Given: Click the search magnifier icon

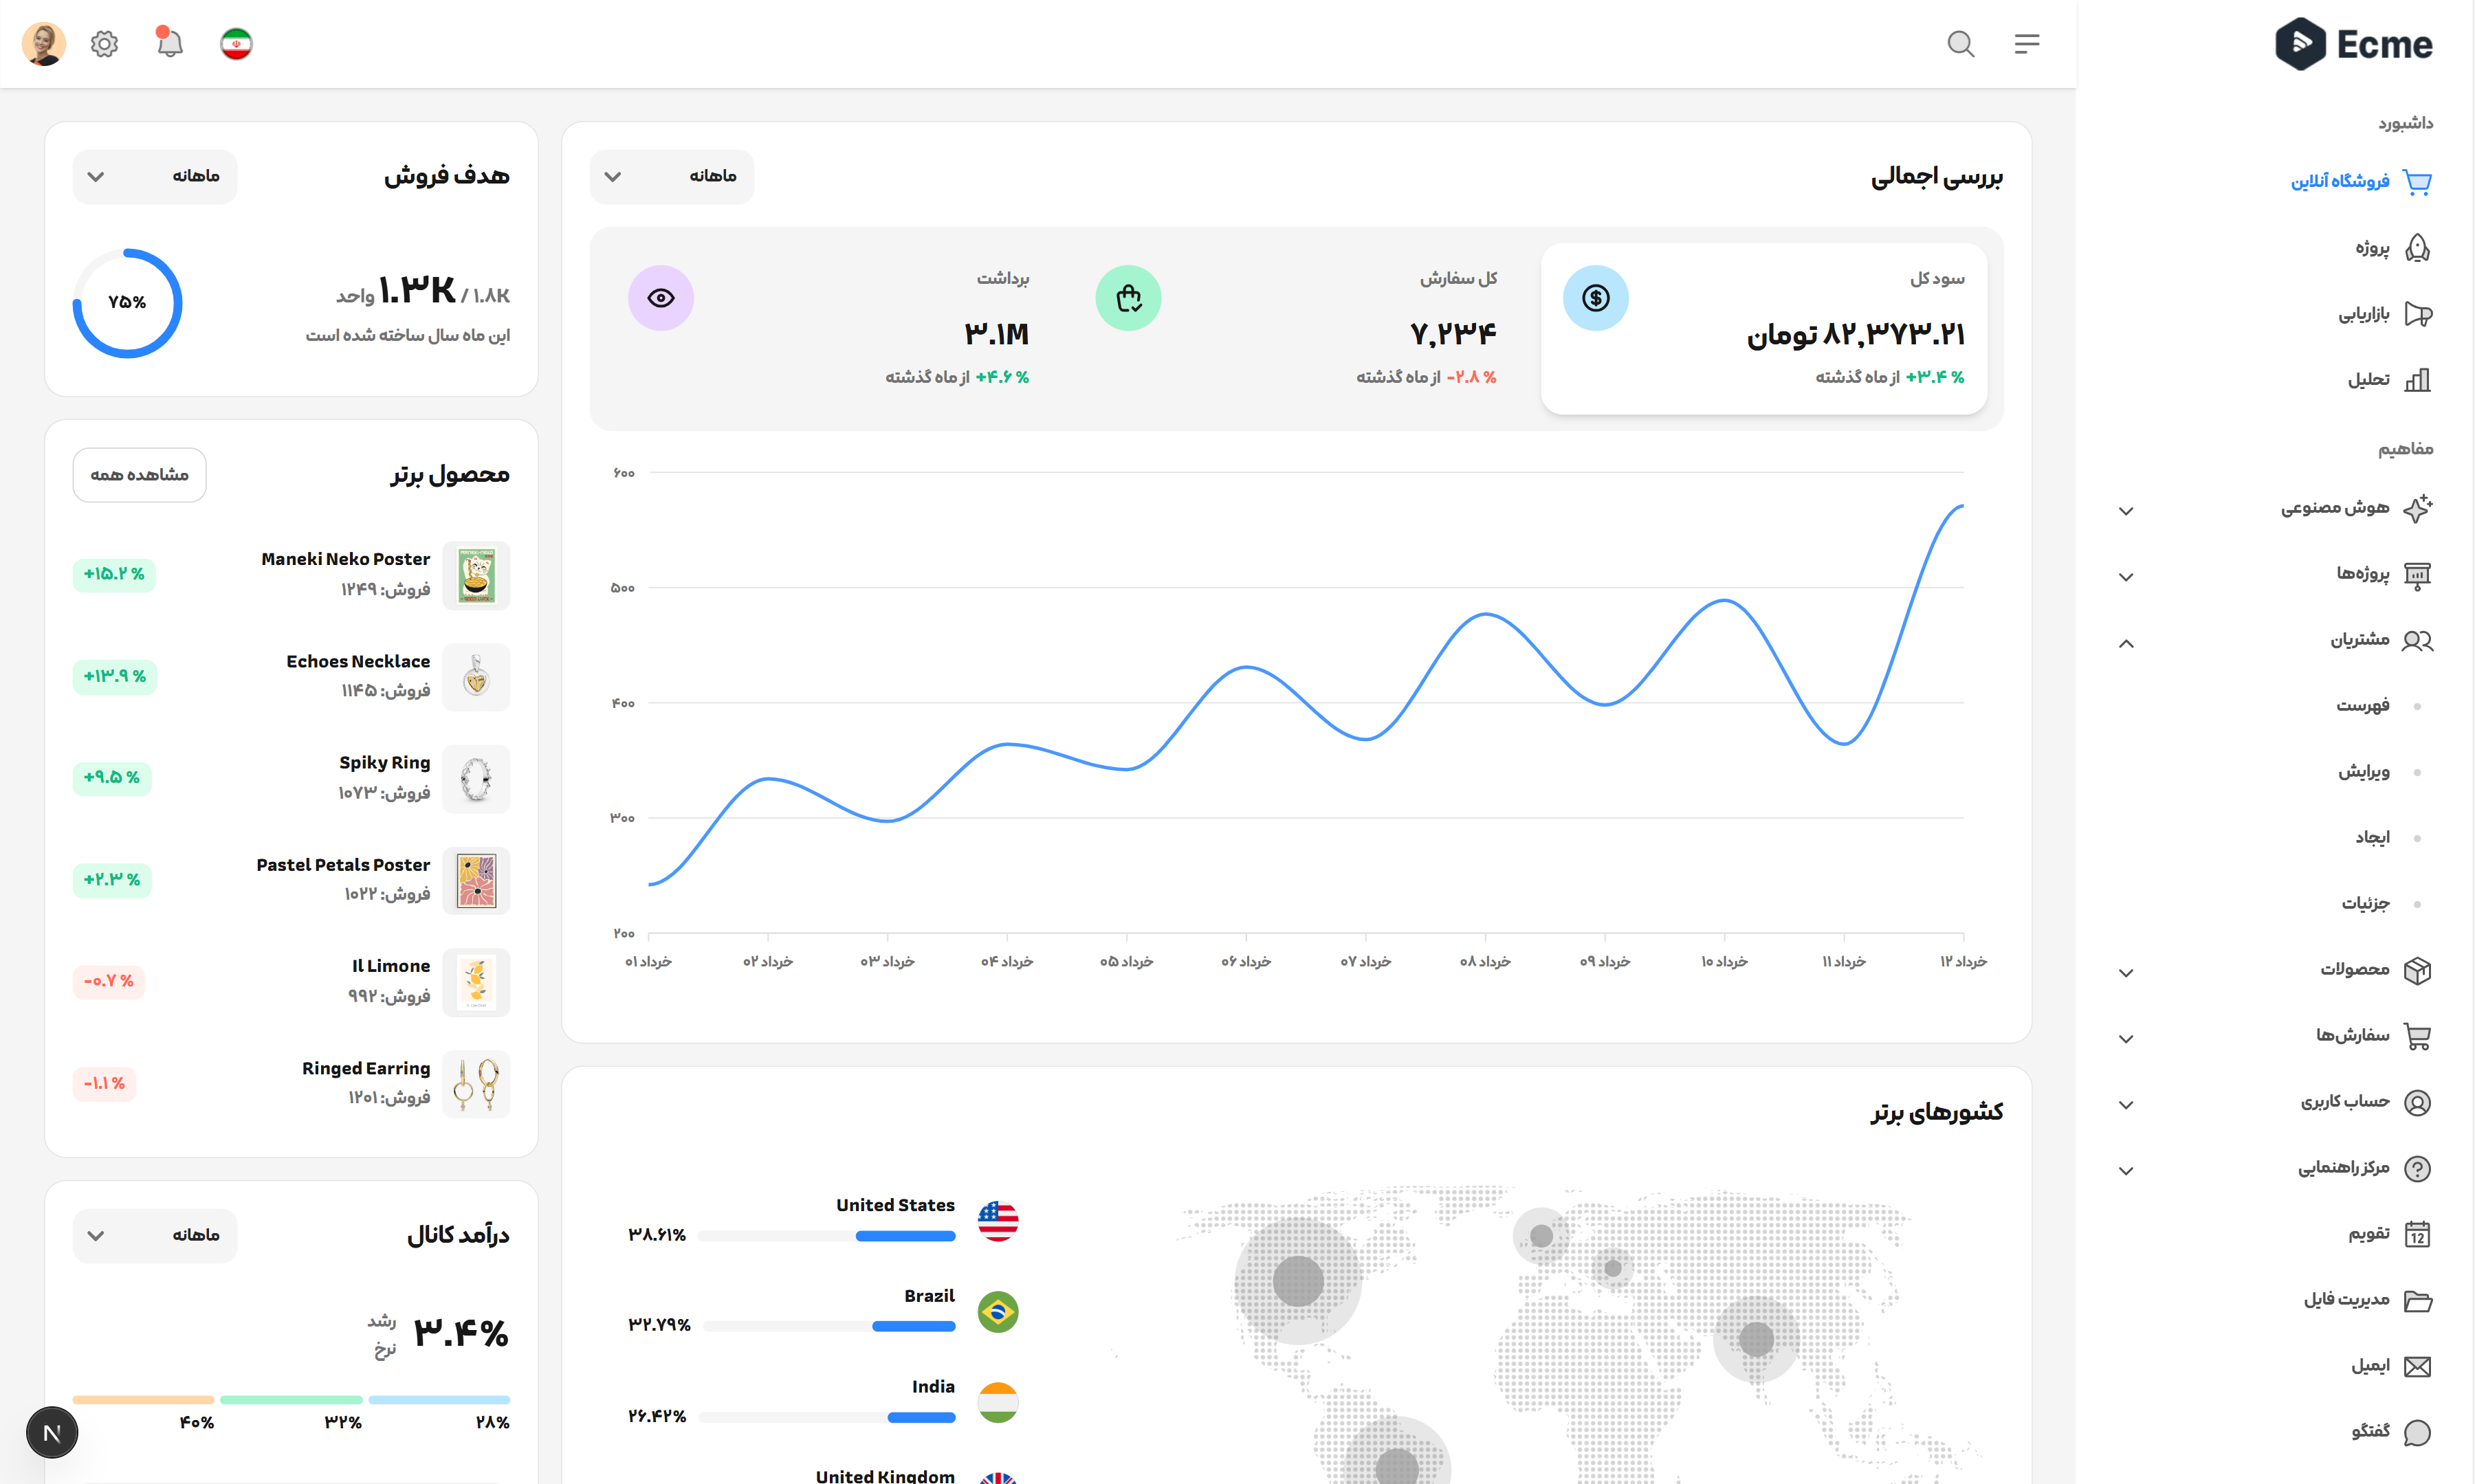Looking at the screenshot, I should pyautogui.click(x=1960, y=44).
